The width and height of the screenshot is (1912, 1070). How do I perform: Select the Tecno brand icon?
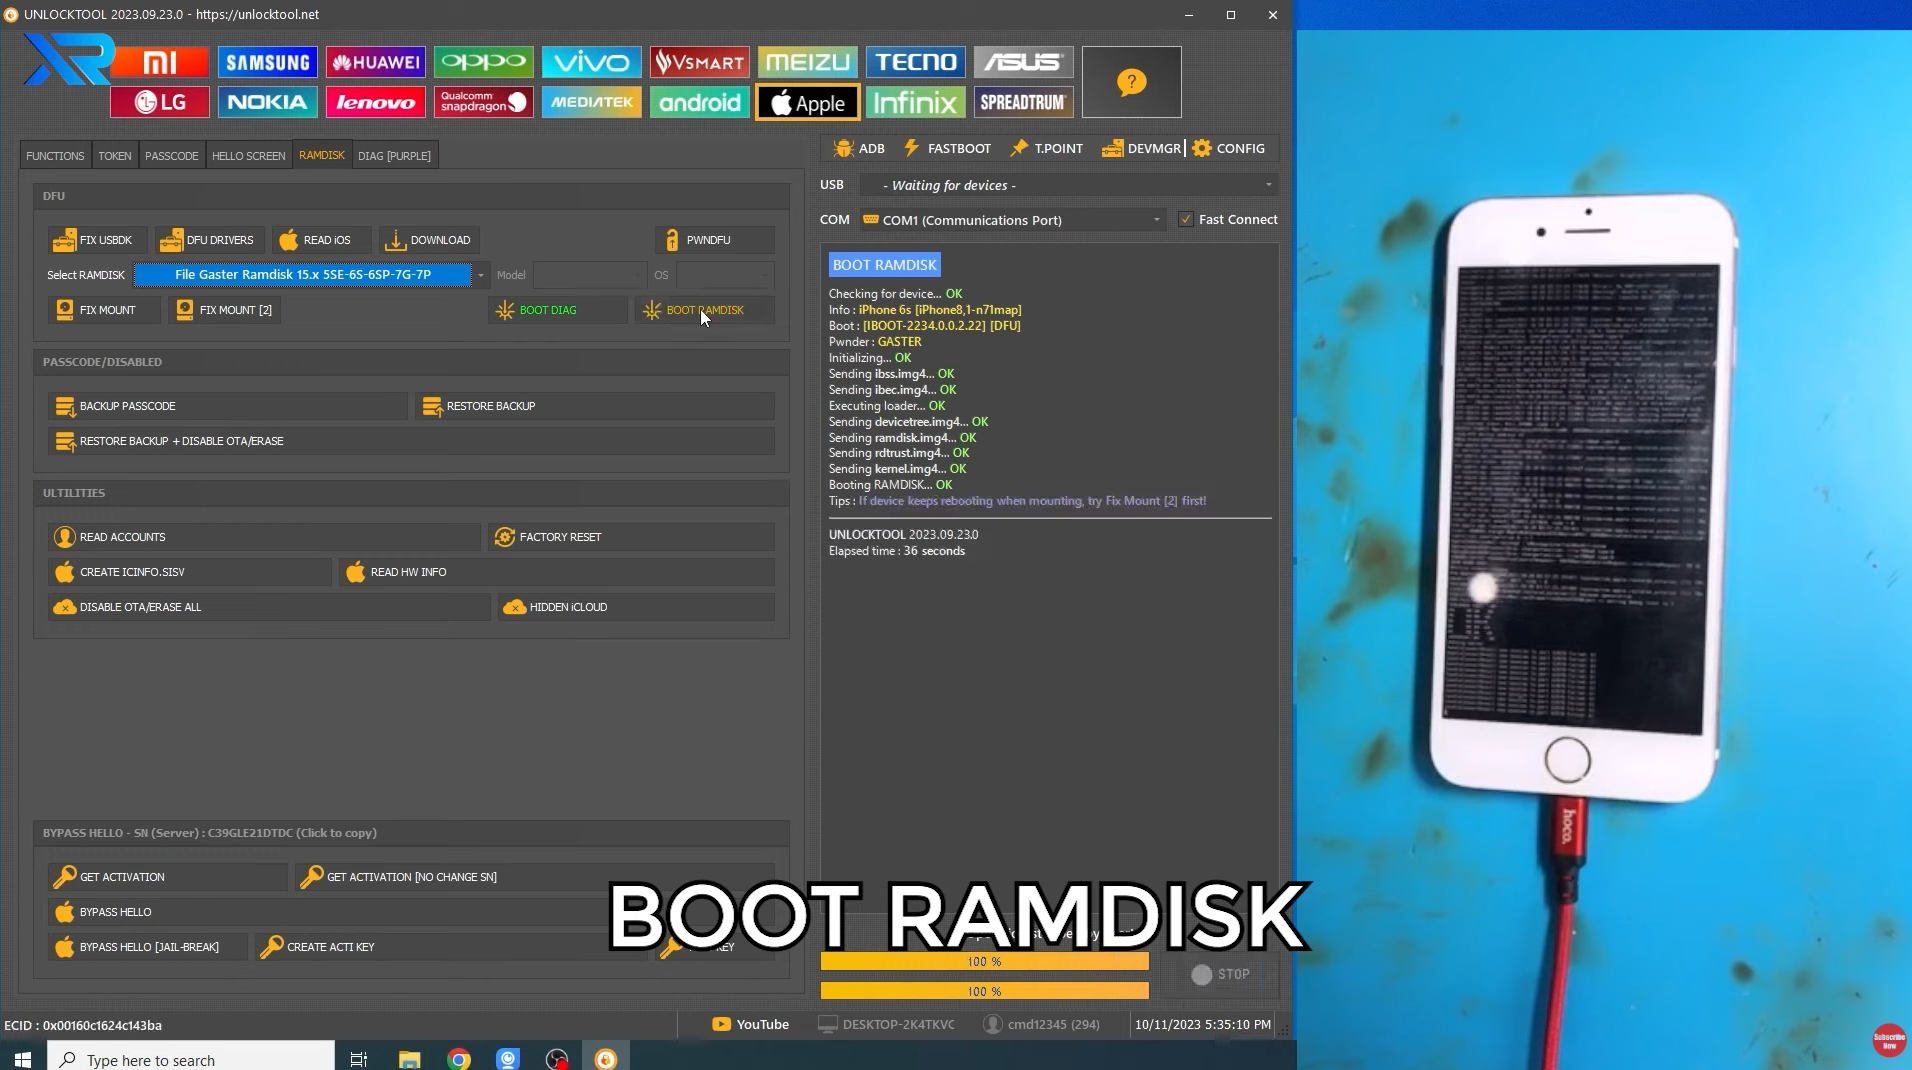click(915, 62)
